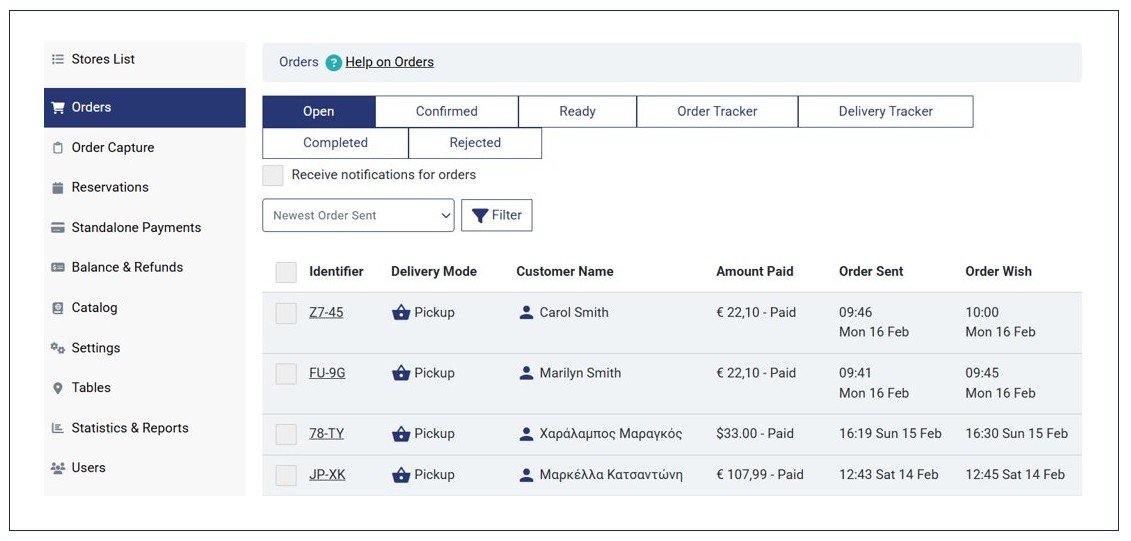Open Catalog from sidebar

pos(145,308)
